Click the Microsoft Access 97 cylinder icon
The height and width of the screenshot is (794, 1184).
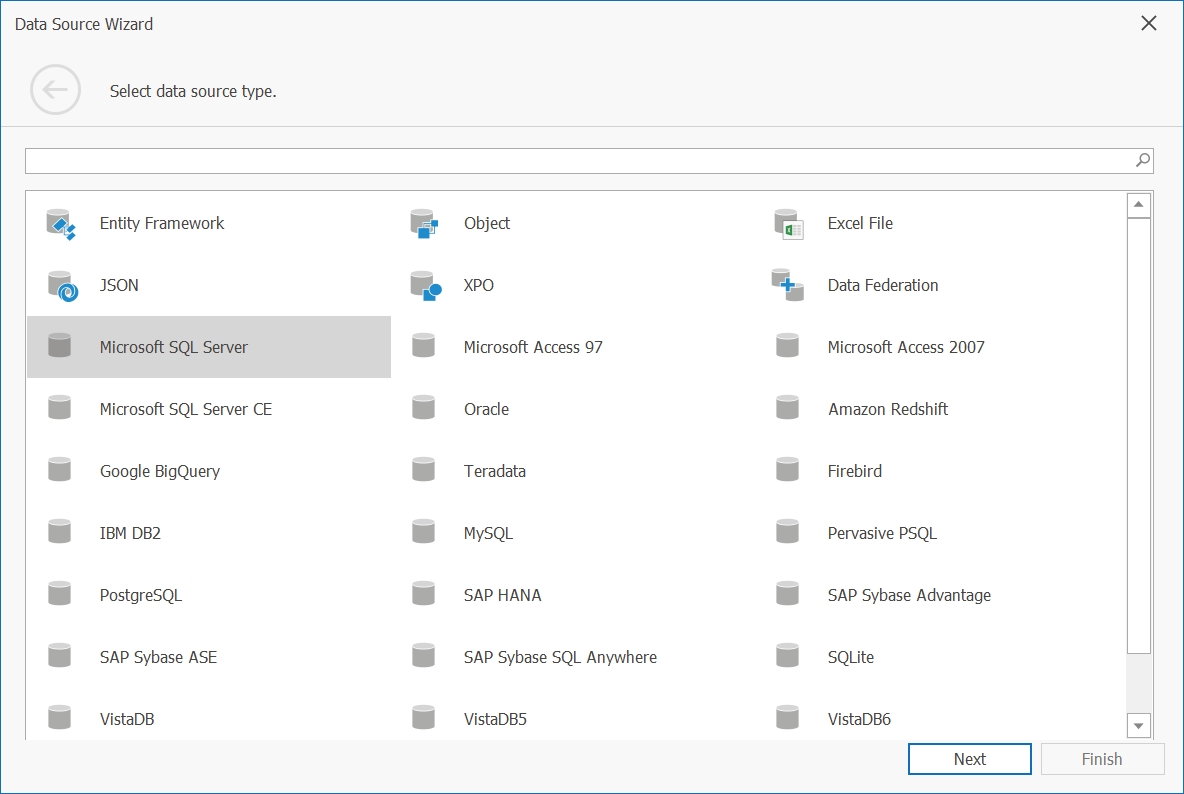coord(424,346)
